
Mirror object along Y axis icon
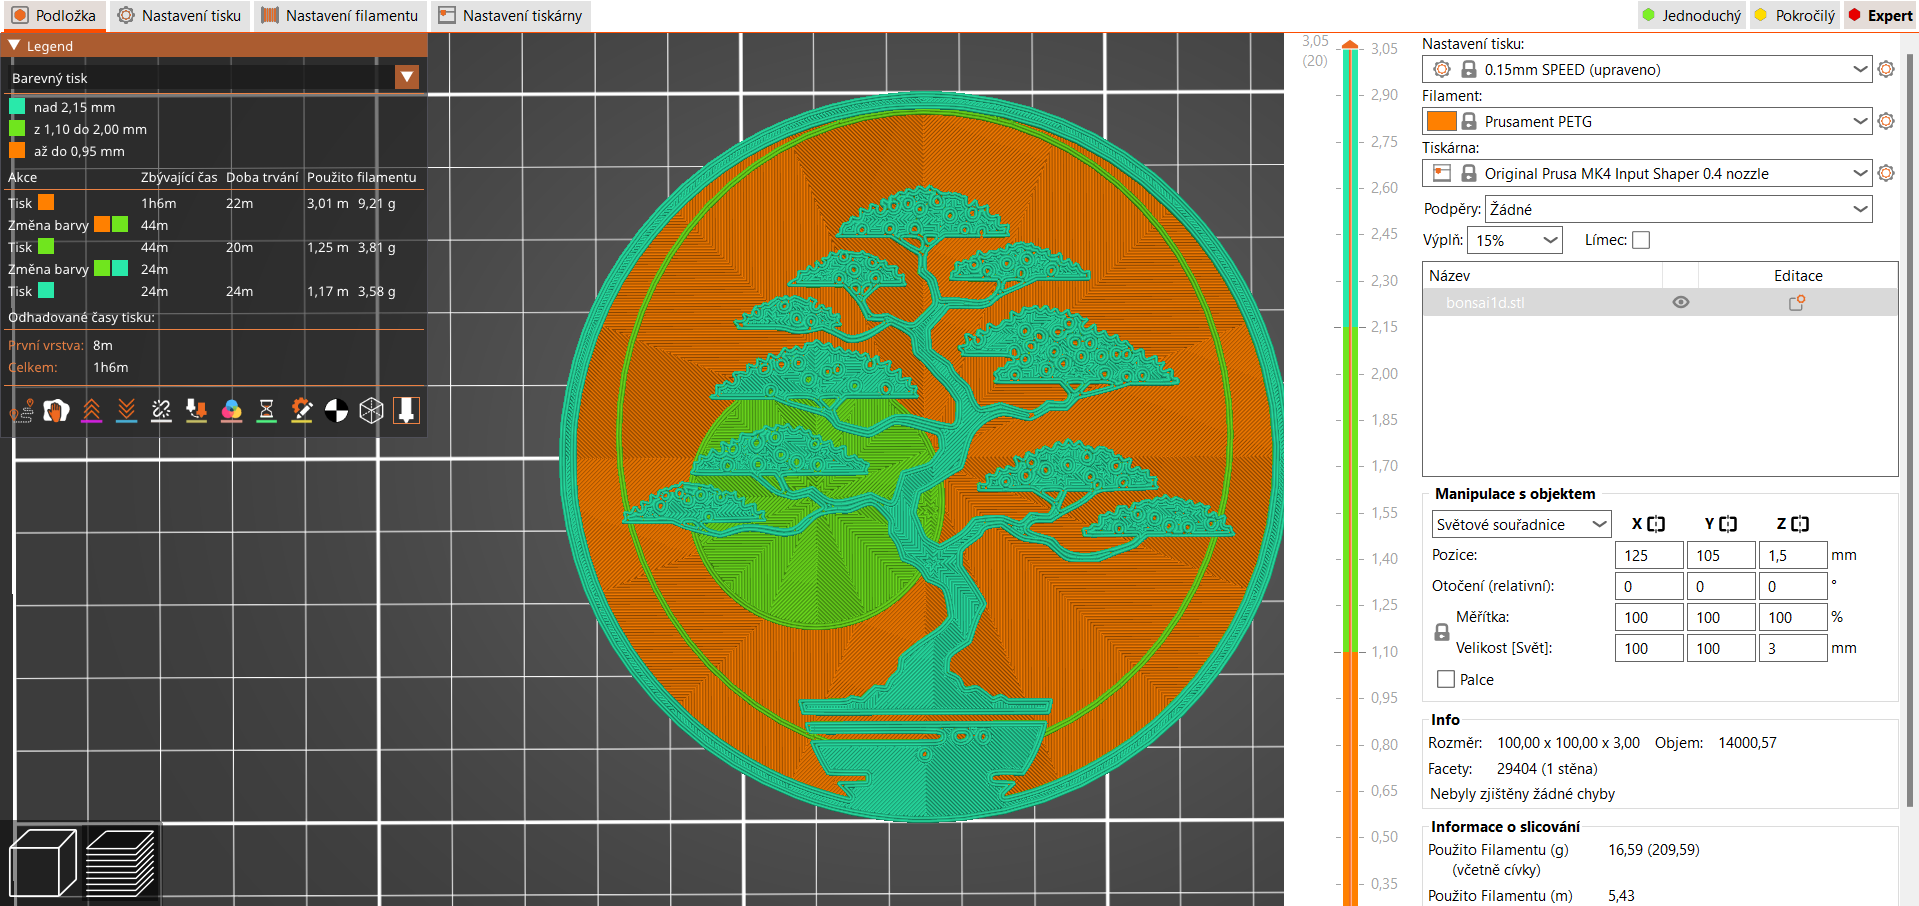1728,524
